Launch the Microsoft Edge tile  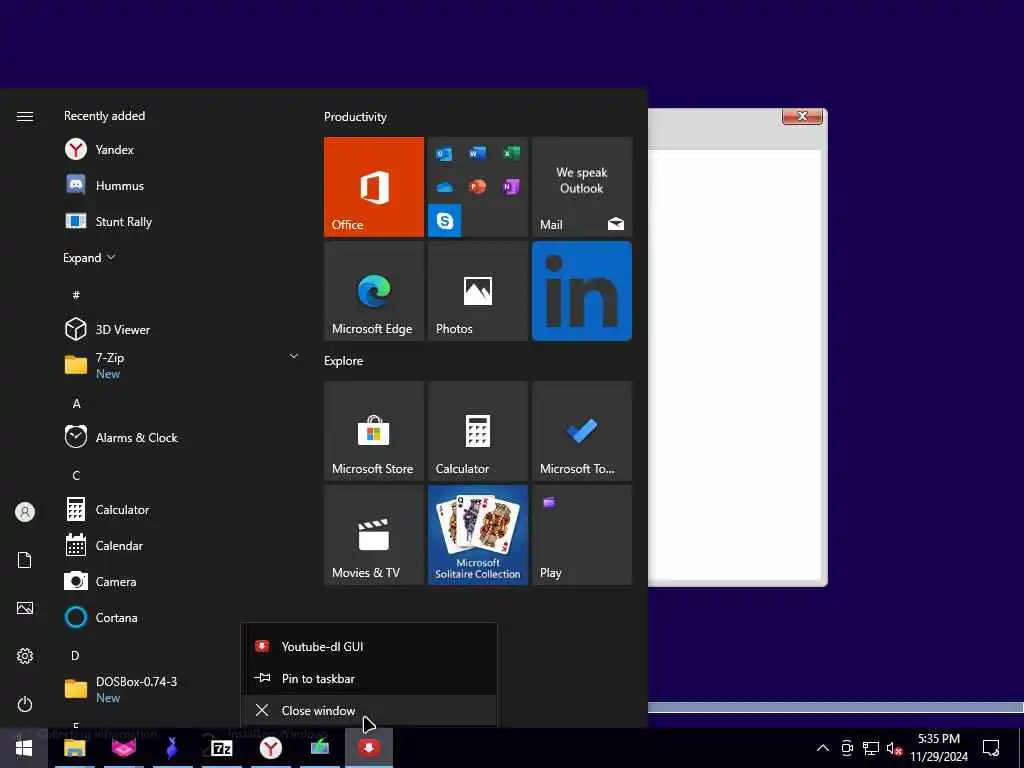pyautogui.click(x=374, y=291)
